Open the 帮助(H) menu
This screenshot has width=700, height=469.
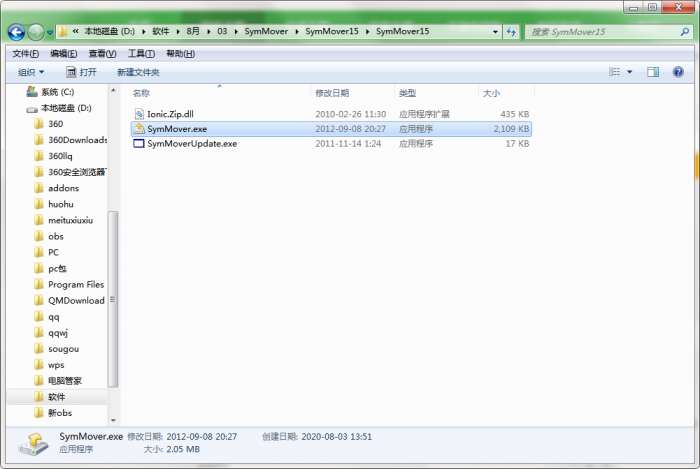pos(180,54)
